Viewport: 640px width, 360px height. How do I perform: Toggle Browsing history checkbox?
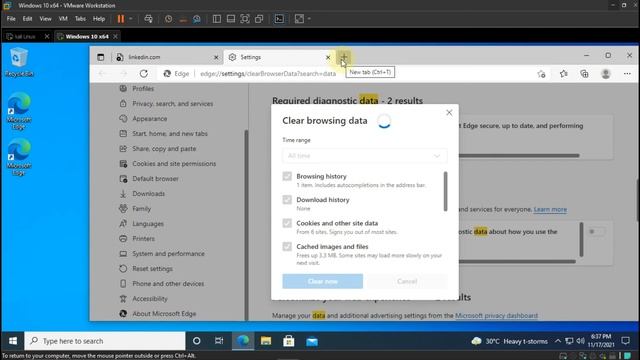click(287, 176)
